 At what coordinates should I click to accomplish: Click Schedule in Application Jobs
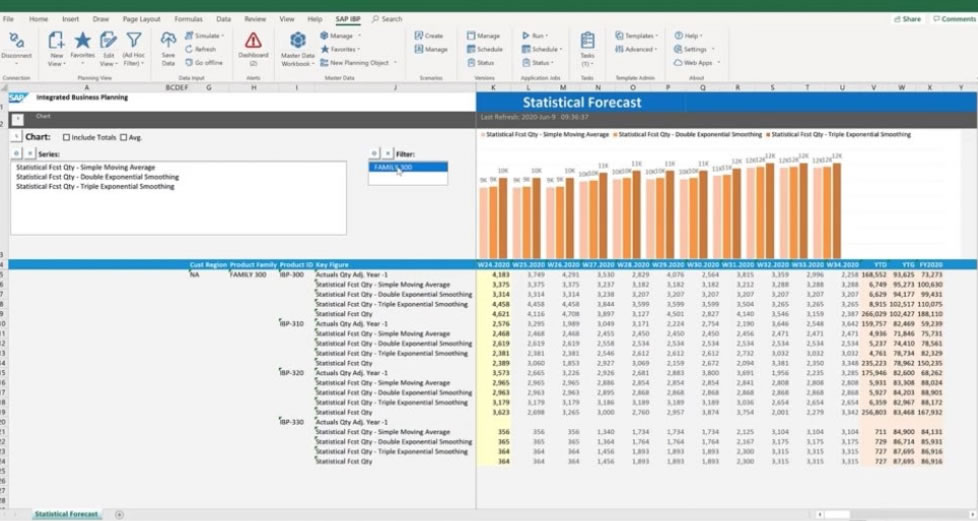click(541, 49)
